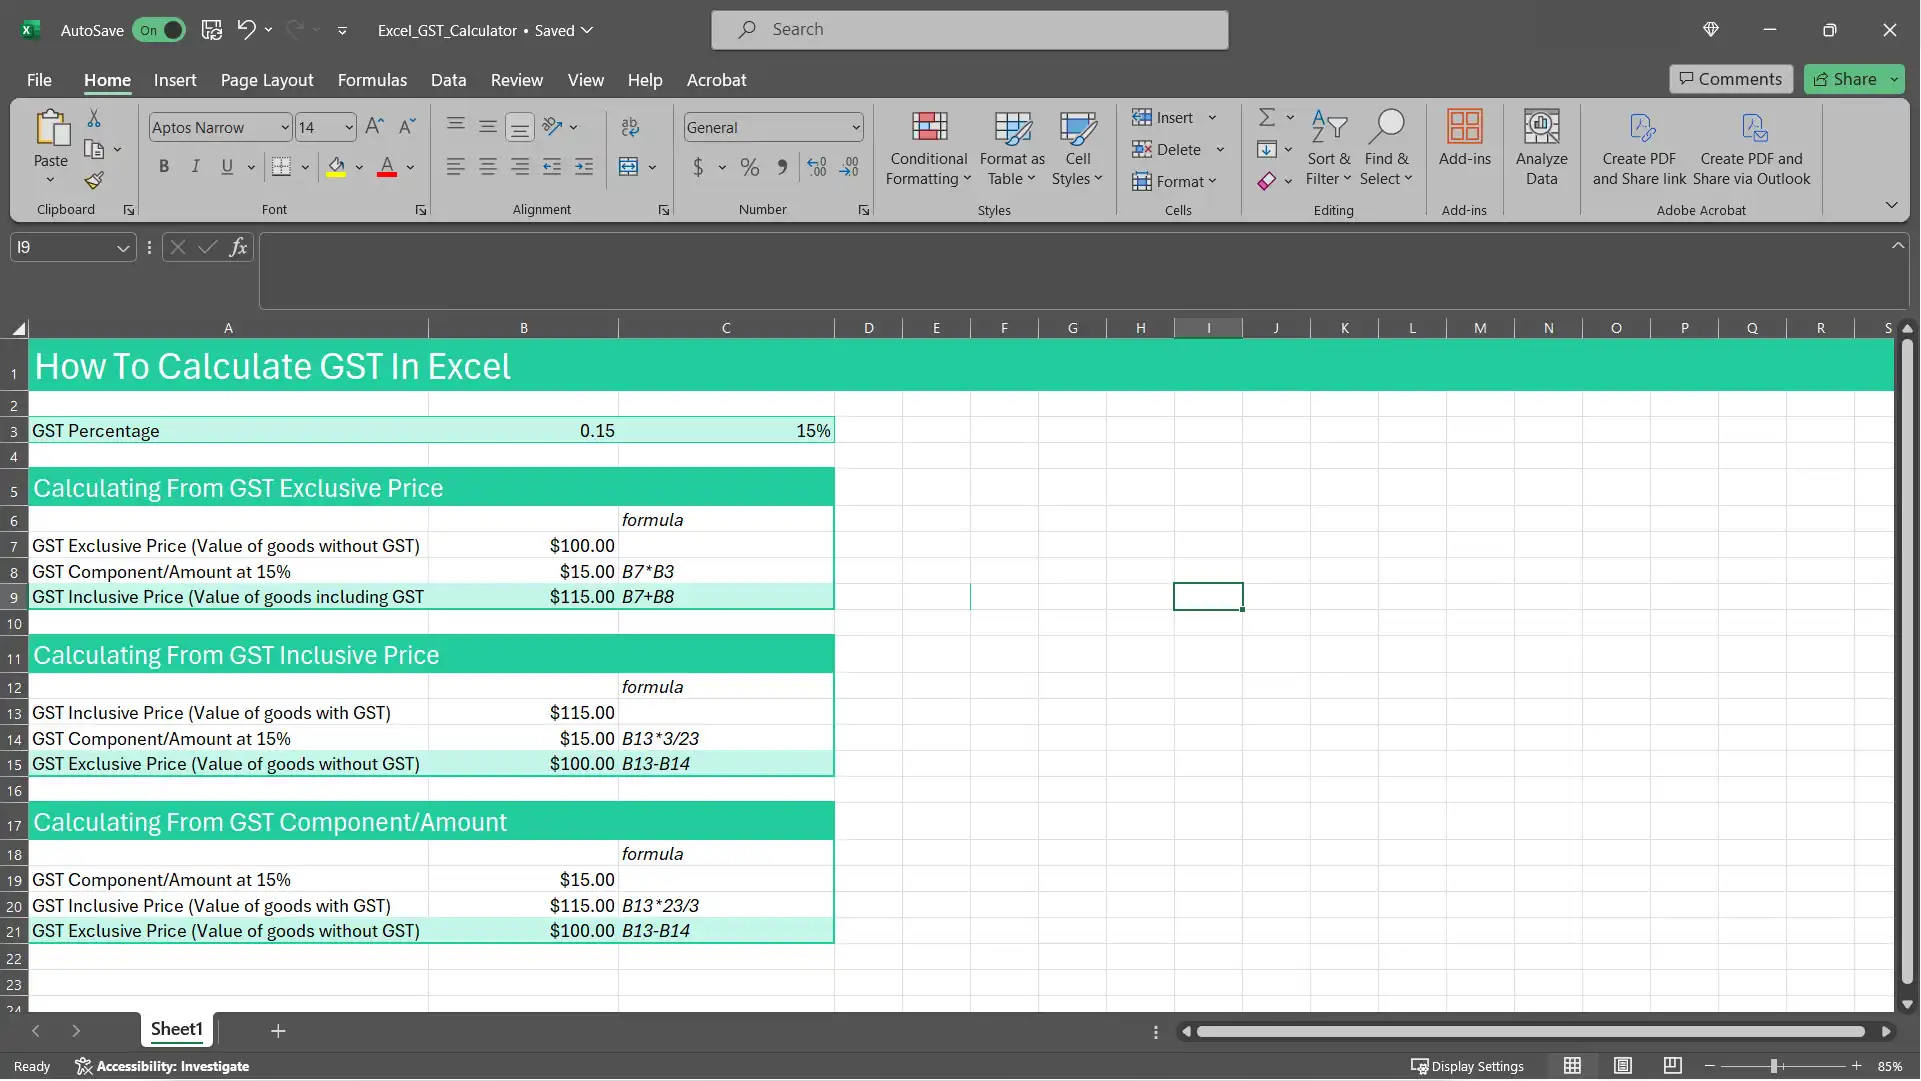Screen dimensions: 1921x1081
Task: Click the Search box in title bar
Action: click(x=969, y=30)
